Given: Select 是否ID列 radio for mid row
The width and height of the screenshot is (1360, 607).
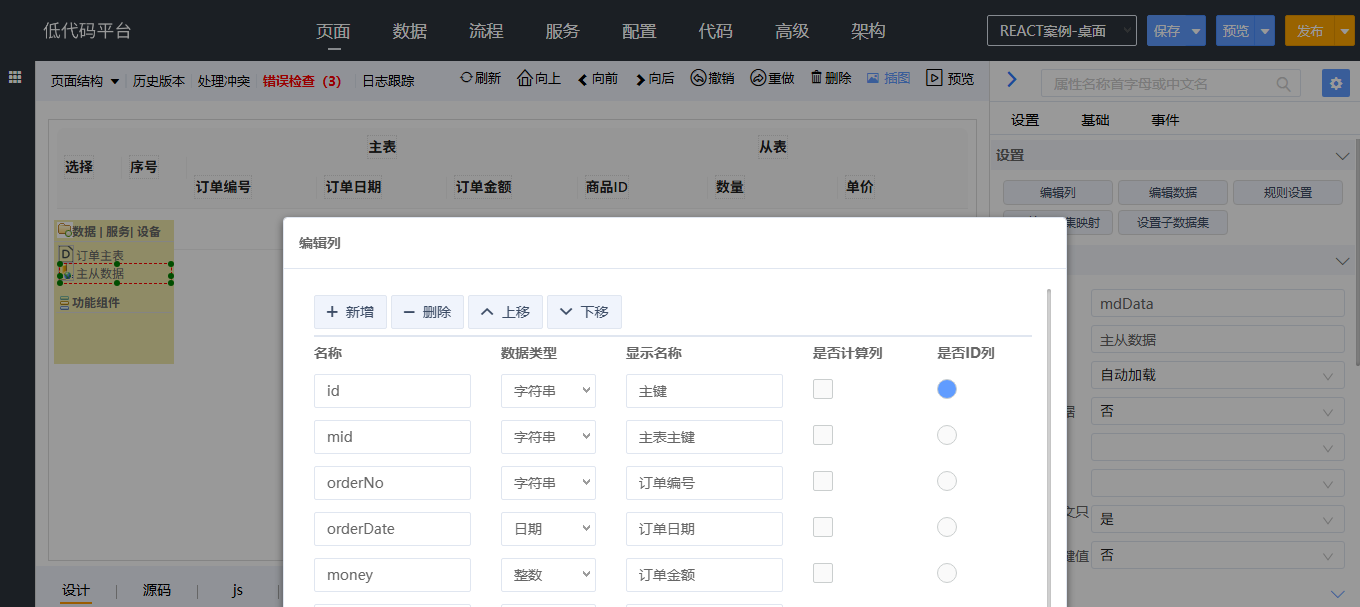Looking at the screenshot, I should (x=947, y=435).
